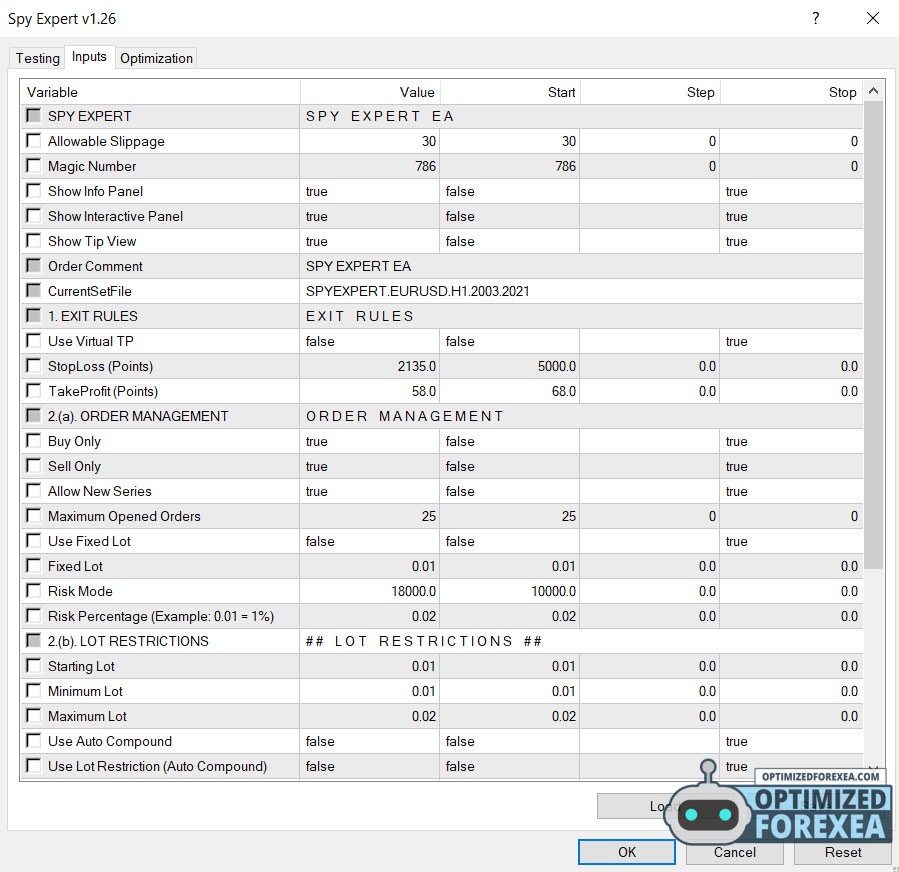Click the Step column header
The image size is (899, 872).
pyautogui.click(x=650, y=92)
